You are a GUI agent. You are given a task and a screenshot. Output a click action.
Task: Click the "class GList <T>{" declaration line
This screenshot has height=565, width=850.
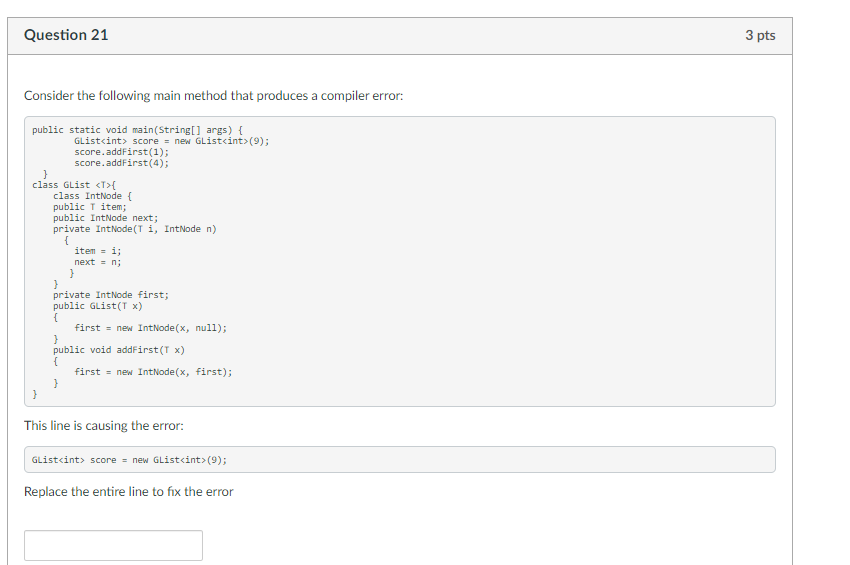coord(74,185)
